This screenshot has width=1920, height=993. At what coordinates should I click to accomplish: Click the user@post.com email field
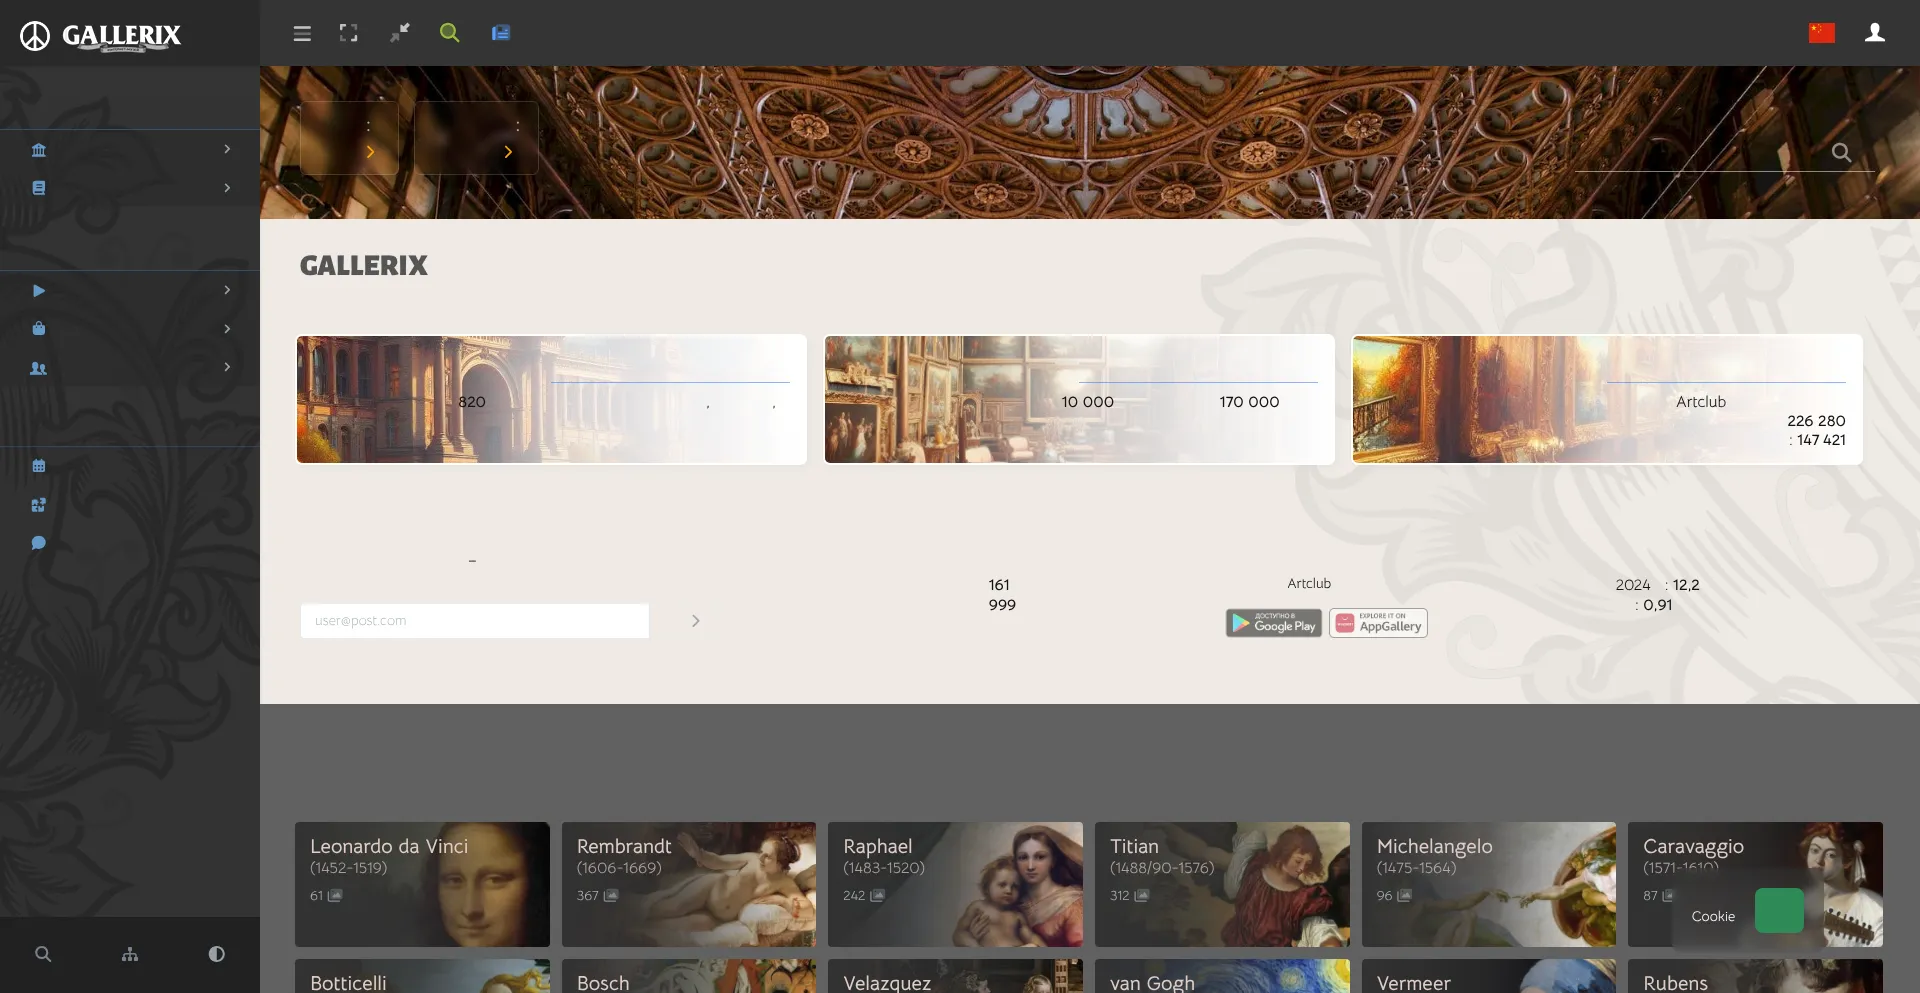(475, 621)
